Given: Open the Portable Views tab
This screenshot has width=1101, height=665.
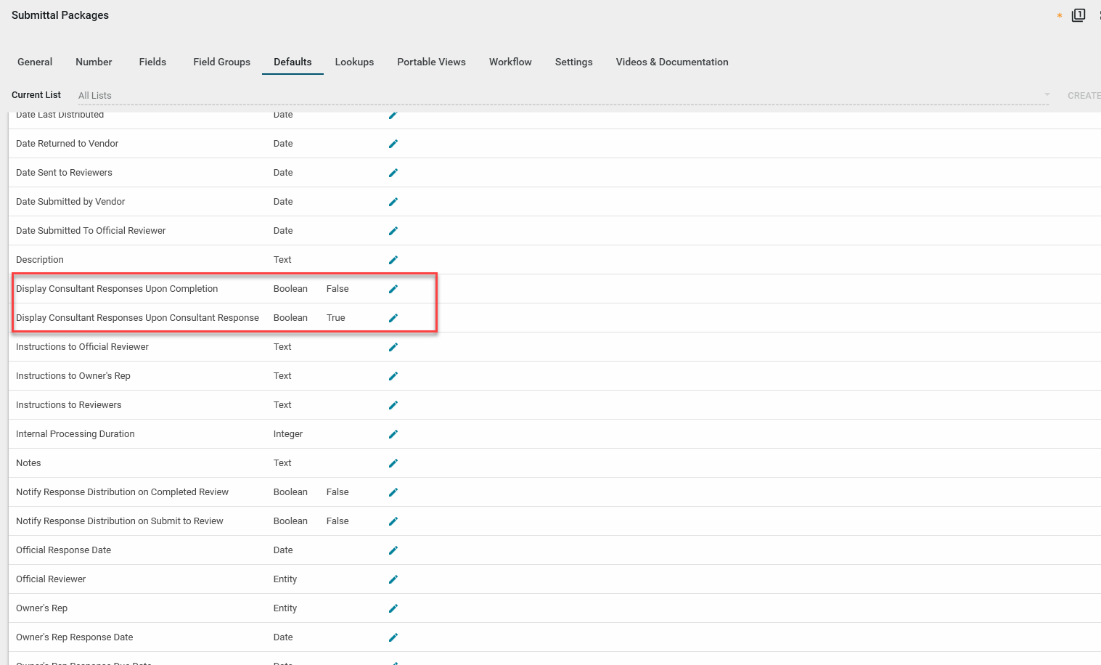Looking at the screenshot, I should point(431,62).
